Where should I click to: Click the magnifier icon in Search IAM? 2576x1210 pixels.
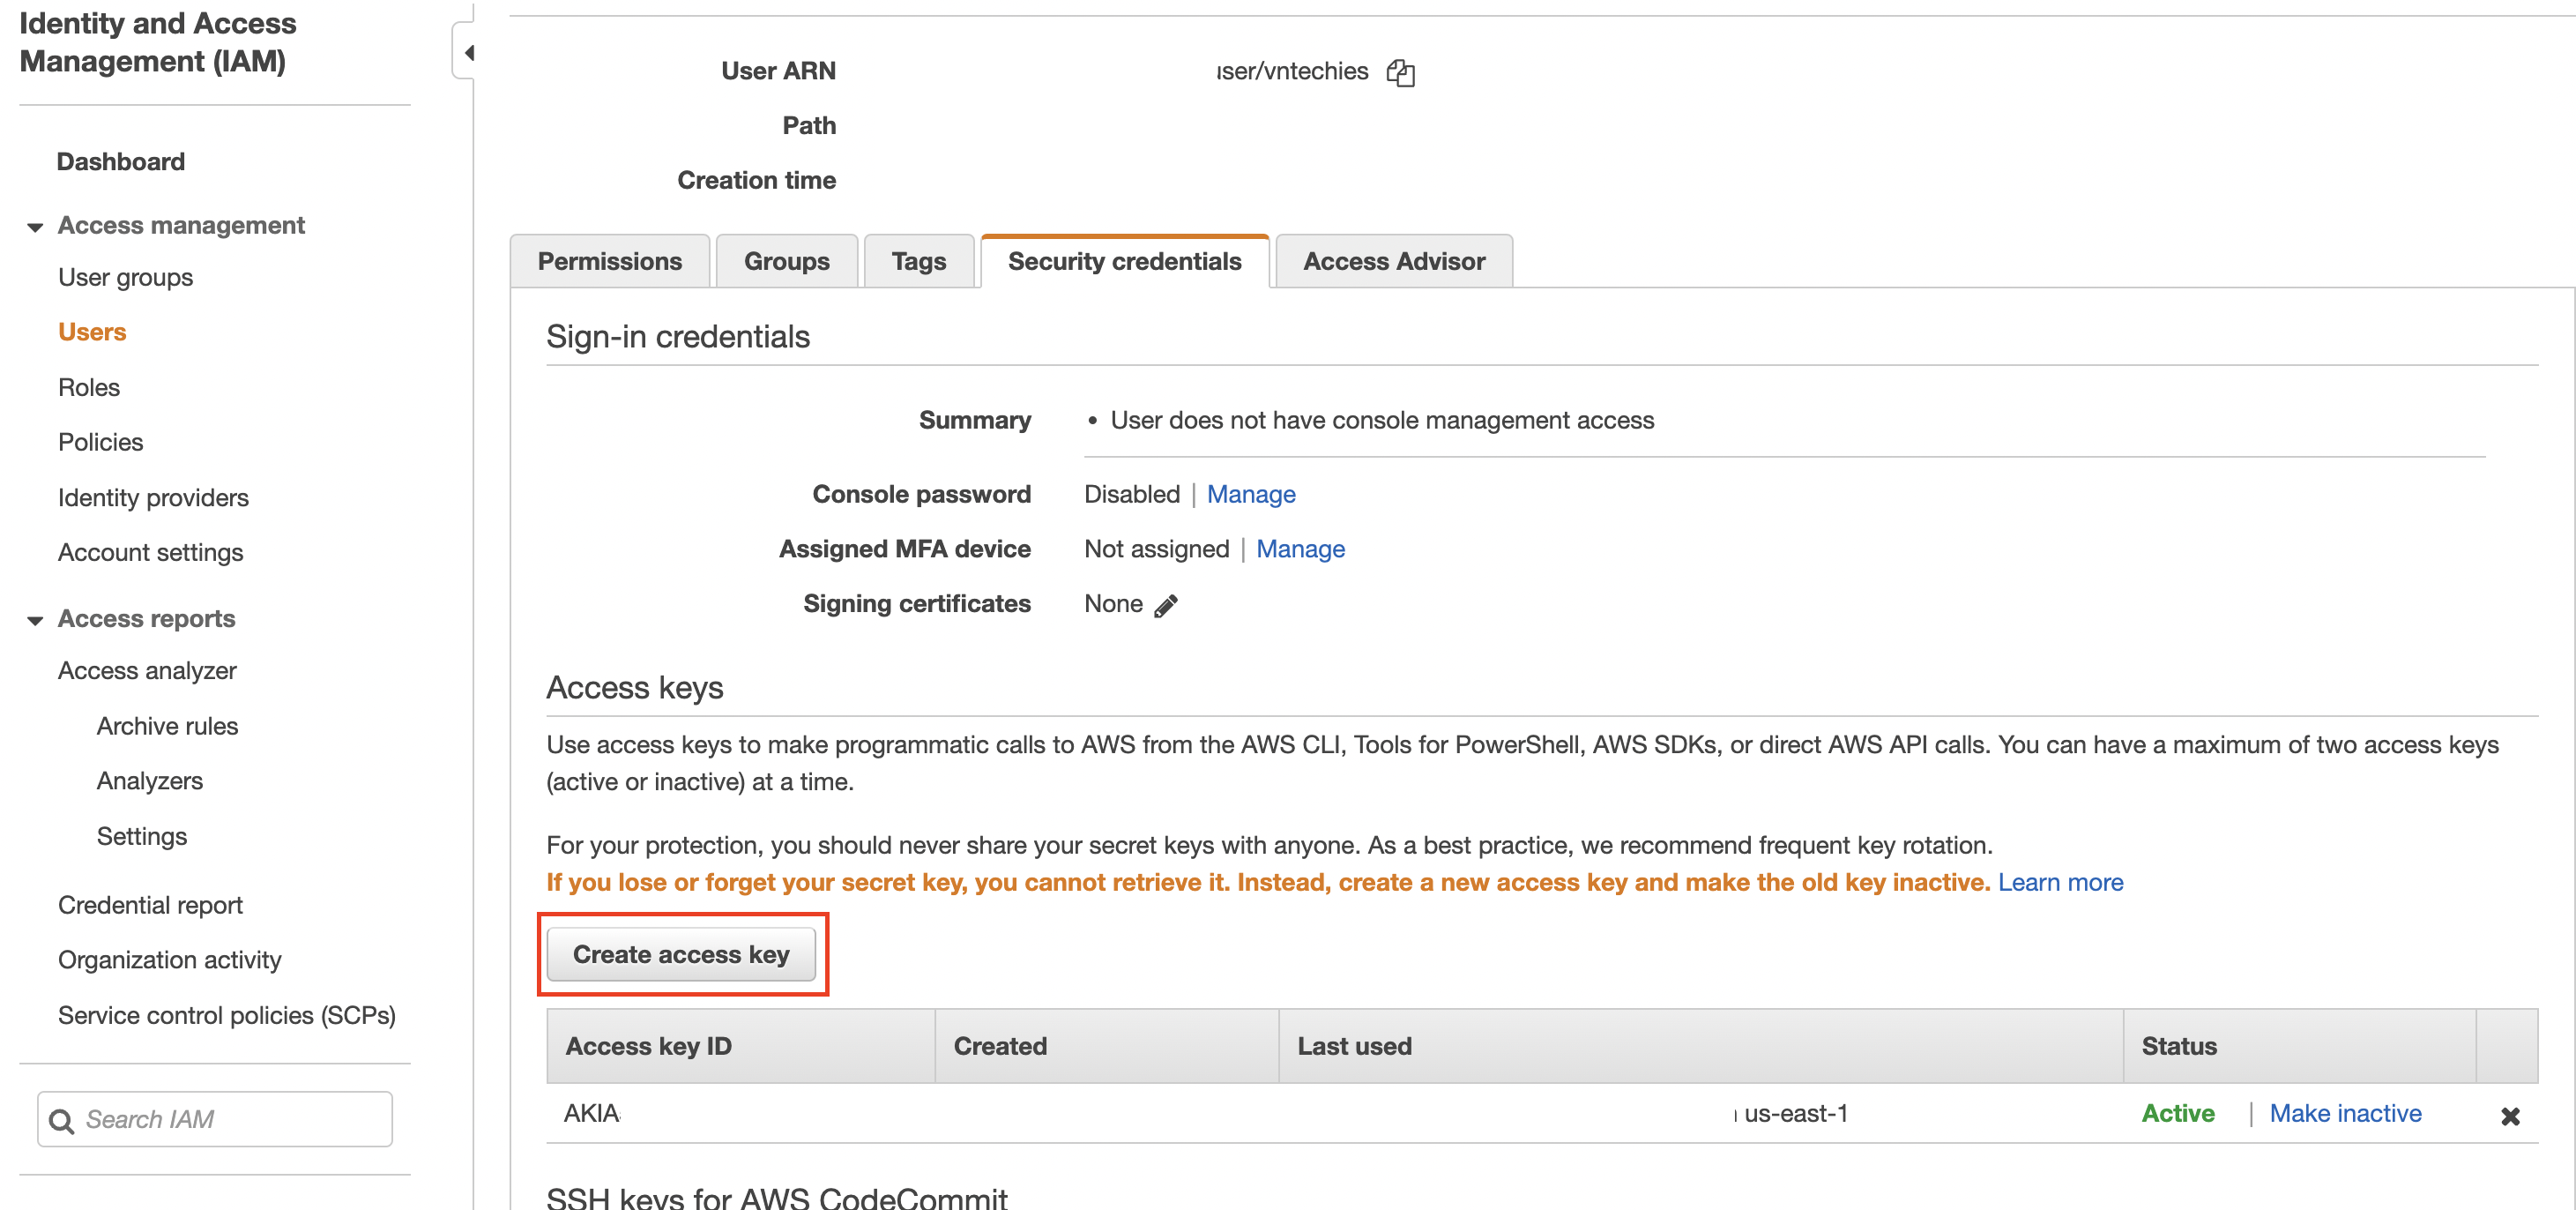(x=62, y=1120)
